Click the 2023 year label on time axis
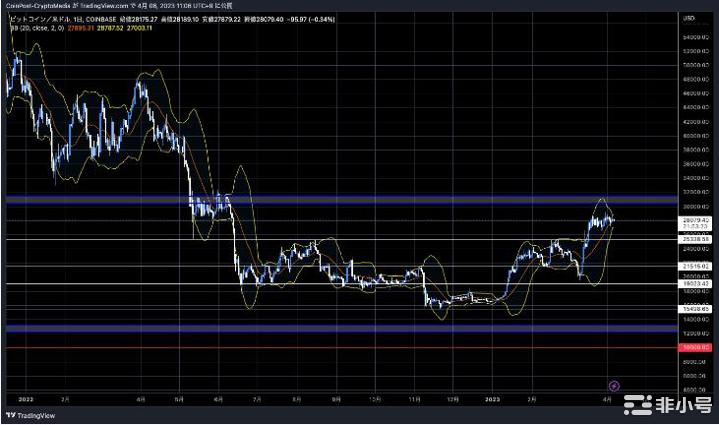719x425 pixels. point(492,397)
